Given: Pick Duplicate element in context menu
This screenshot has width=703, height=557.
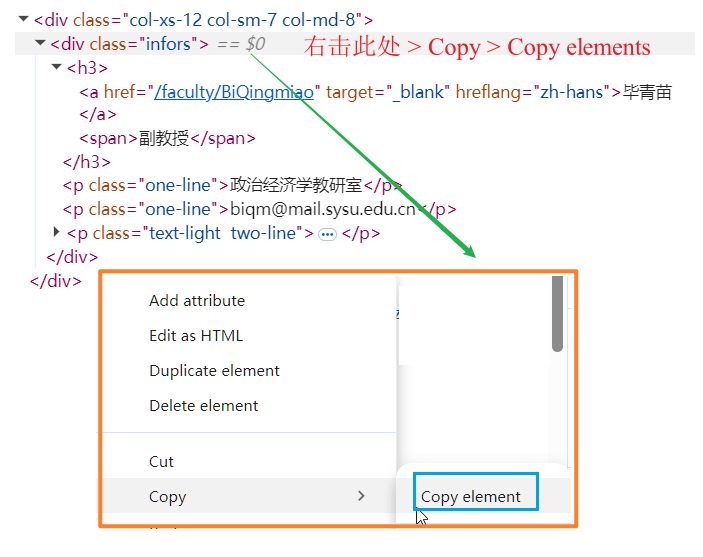Looking at the screenshot, I should point(214,370).
